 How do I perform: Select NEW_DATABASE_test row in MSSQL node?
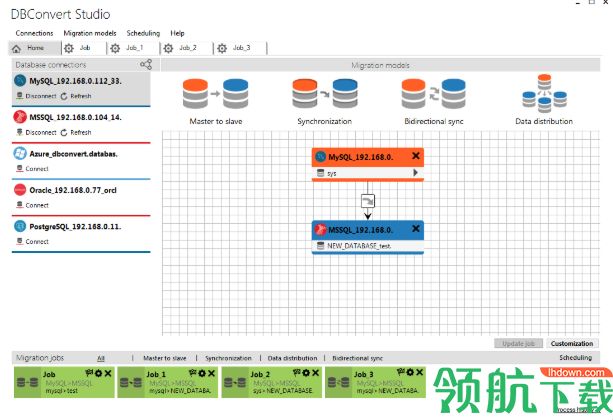367,246
